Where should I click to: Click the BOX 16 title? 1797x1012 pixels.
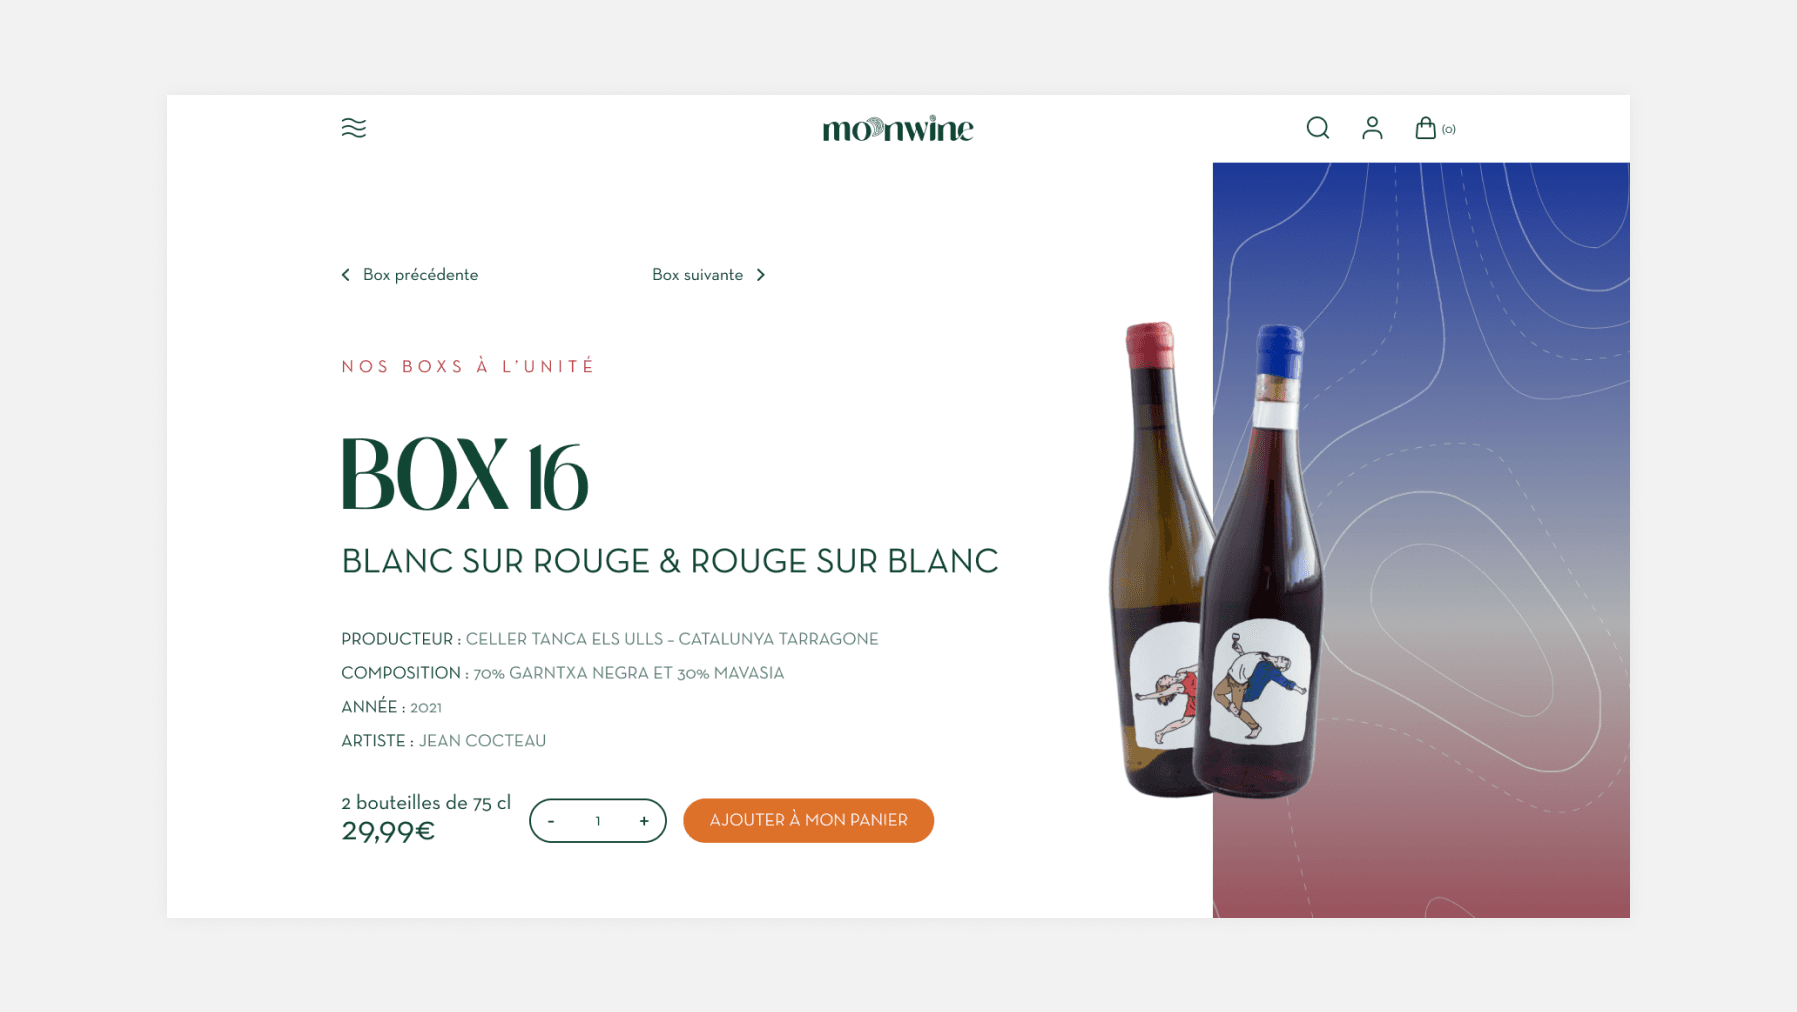[x=465, y=474]
